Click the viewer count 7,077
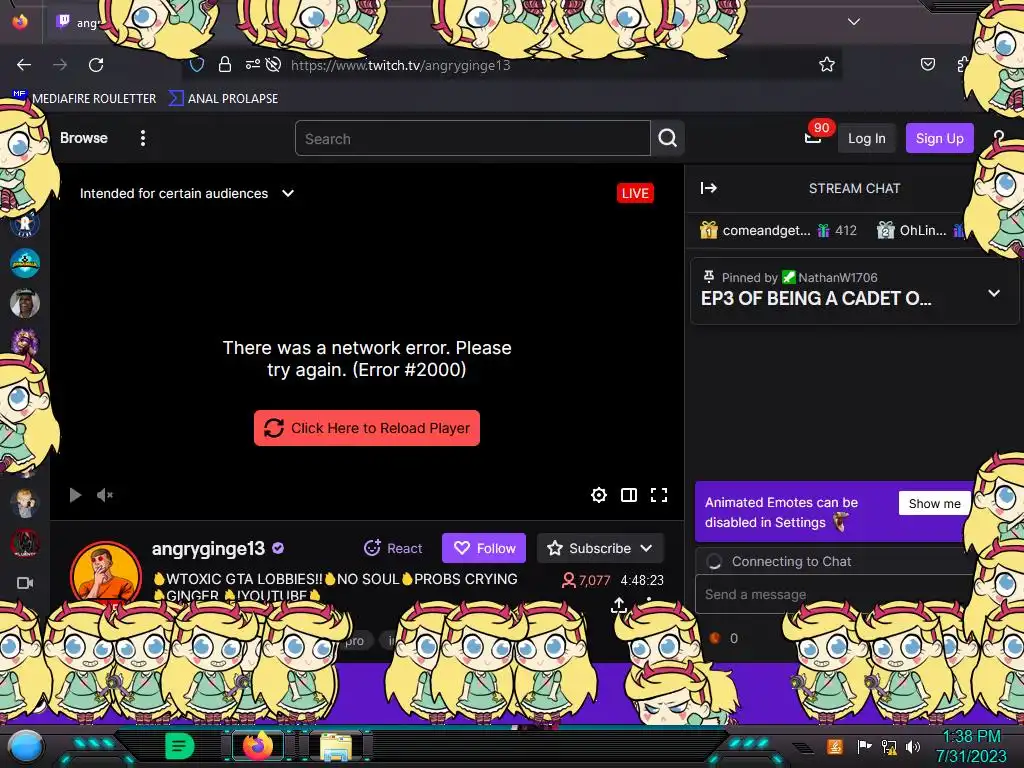The height and width of the screenshot is (768, 1024). (586, 580)
